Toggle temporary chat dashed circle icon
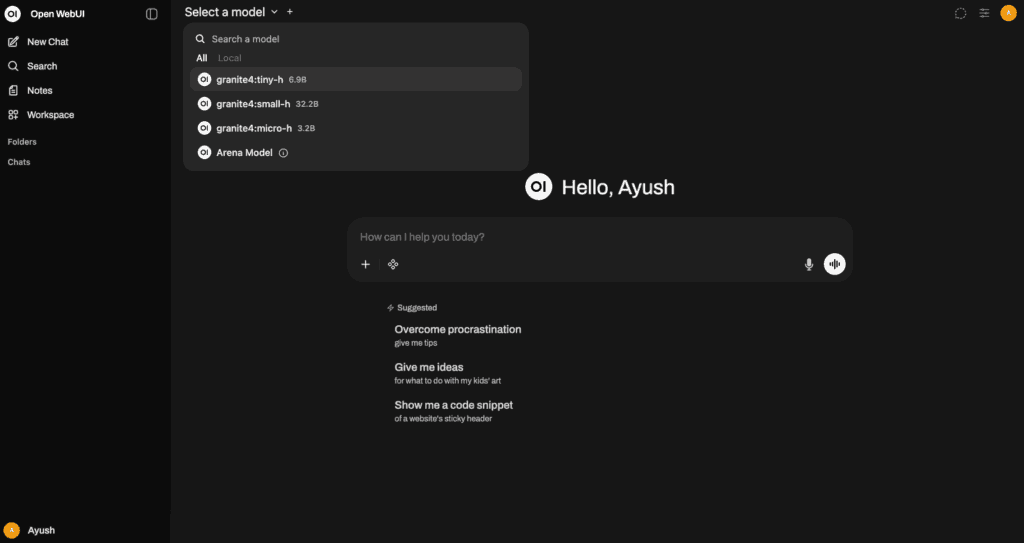The height and width of the screenshot is (543, 1024). 960,13
